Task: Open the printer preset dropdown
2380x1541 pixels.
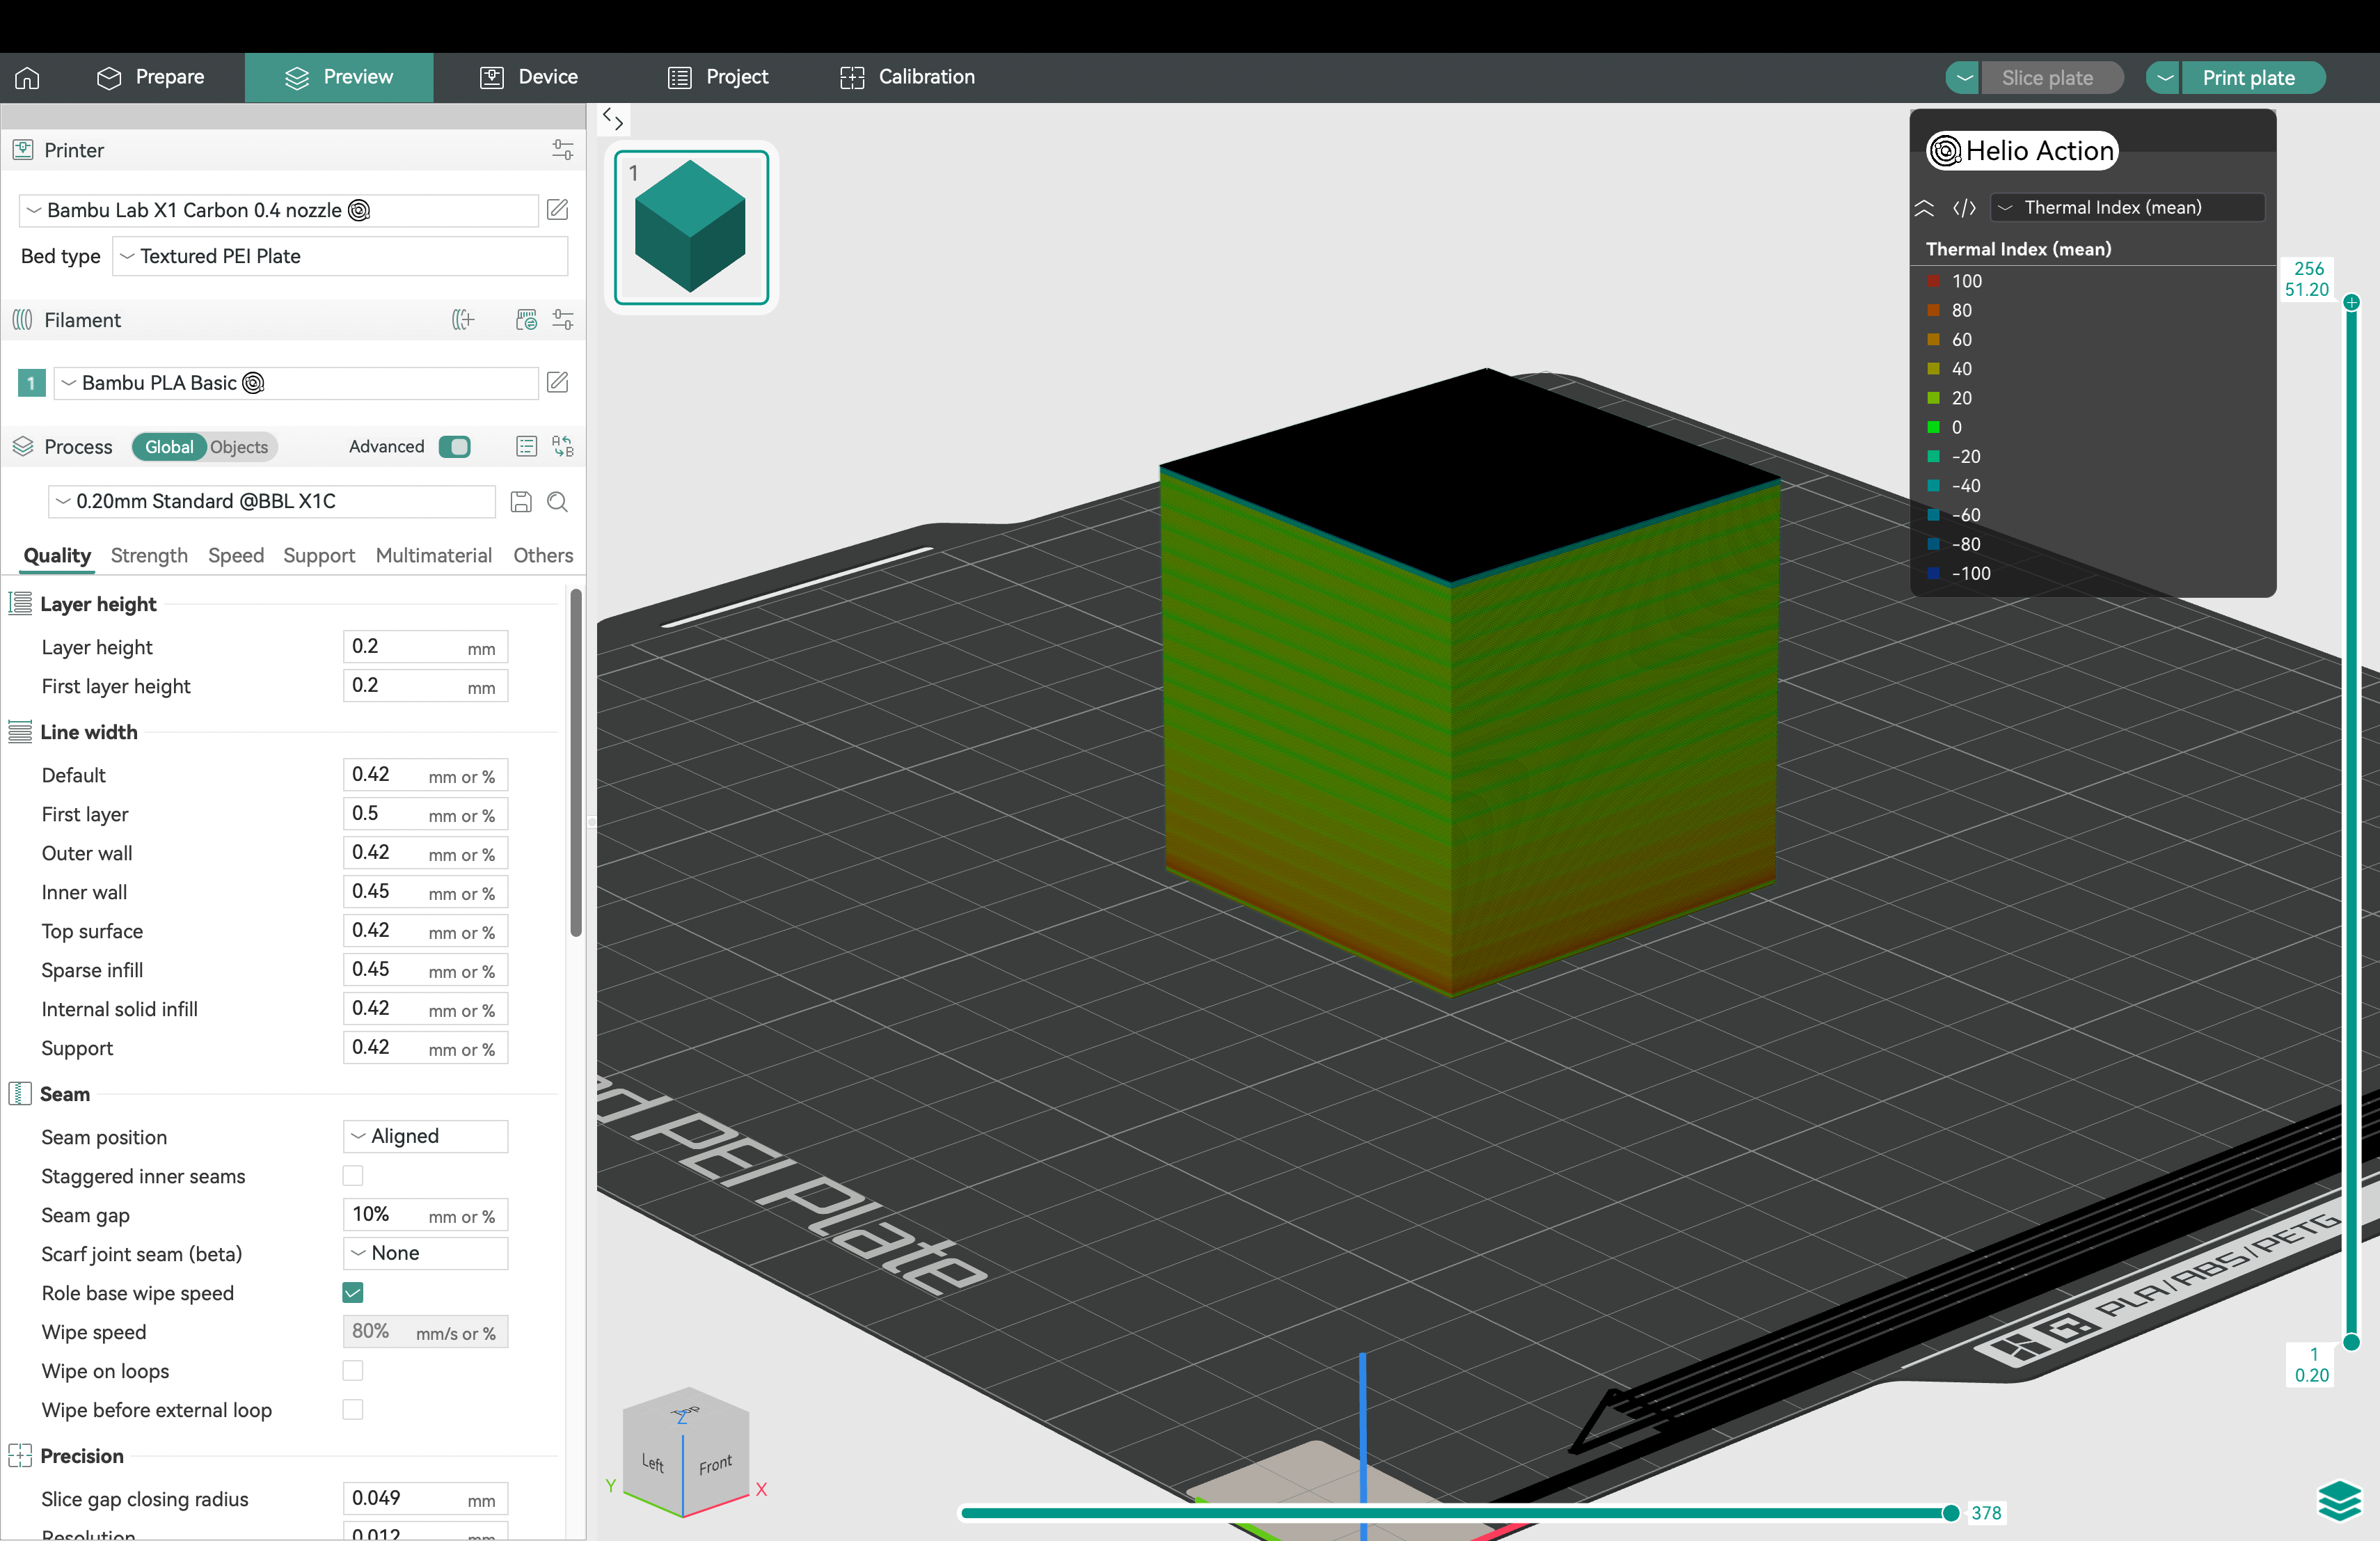Action: pos(279,210)
